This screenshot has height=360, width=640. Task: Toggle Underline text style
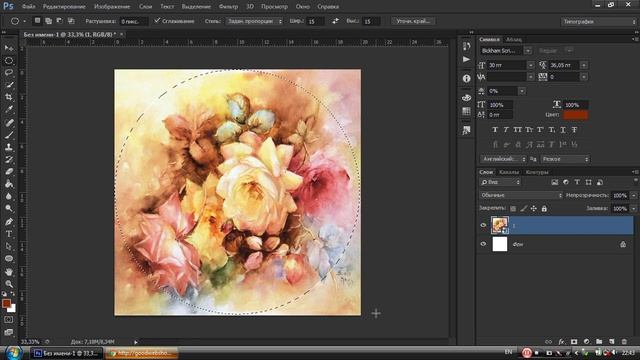pos(563,130)
